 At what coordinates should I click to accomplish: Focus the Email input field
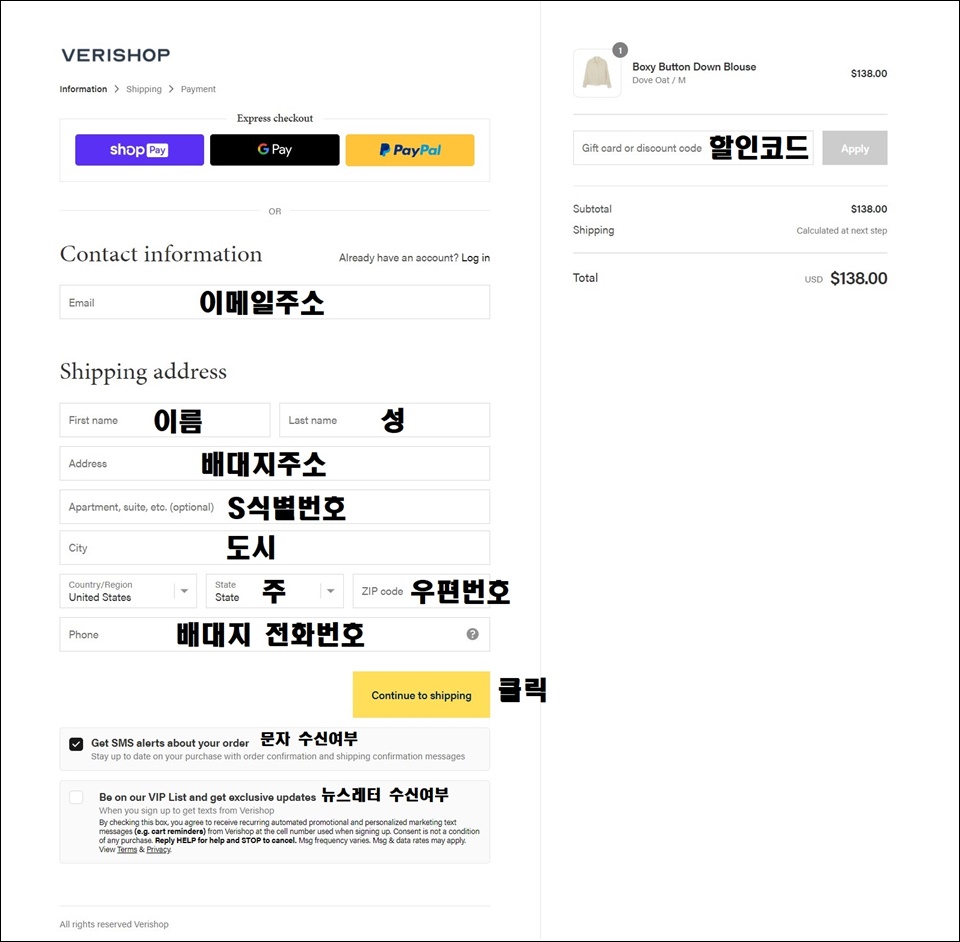(274, 302)
